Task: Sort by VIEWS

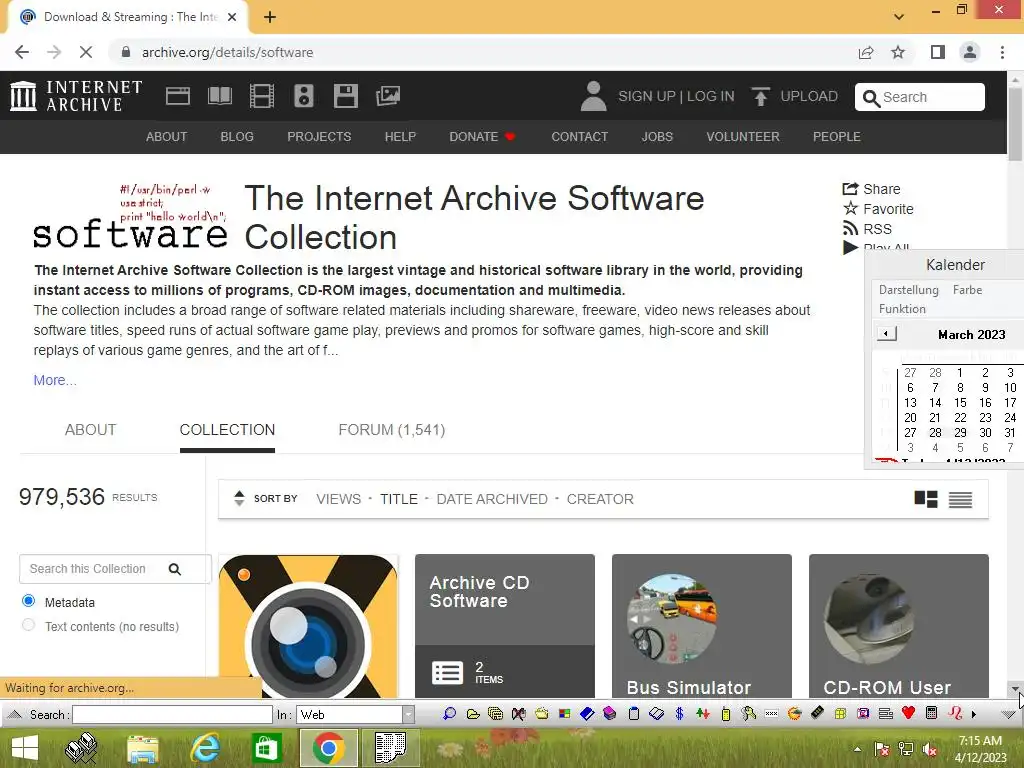Action: click(338, 499)
